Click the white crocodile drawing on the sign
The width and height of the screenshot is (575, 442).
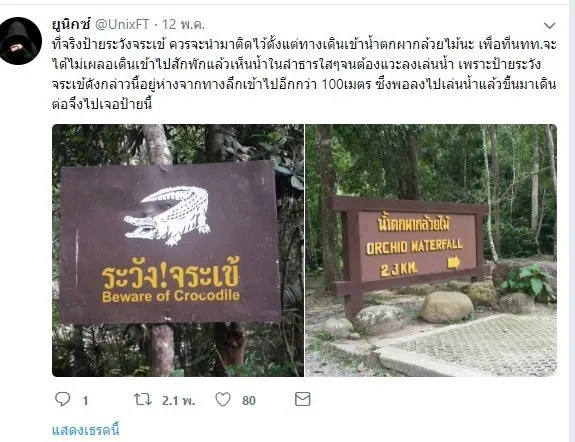pos(167,216)
